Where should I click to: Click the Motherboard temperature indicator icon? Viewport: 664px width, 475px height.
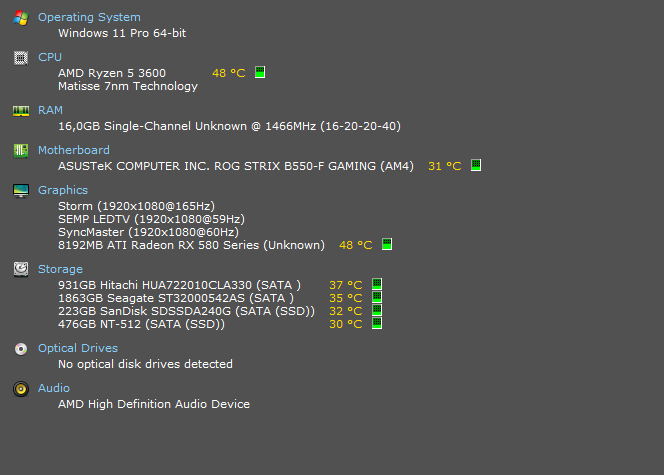476,165
